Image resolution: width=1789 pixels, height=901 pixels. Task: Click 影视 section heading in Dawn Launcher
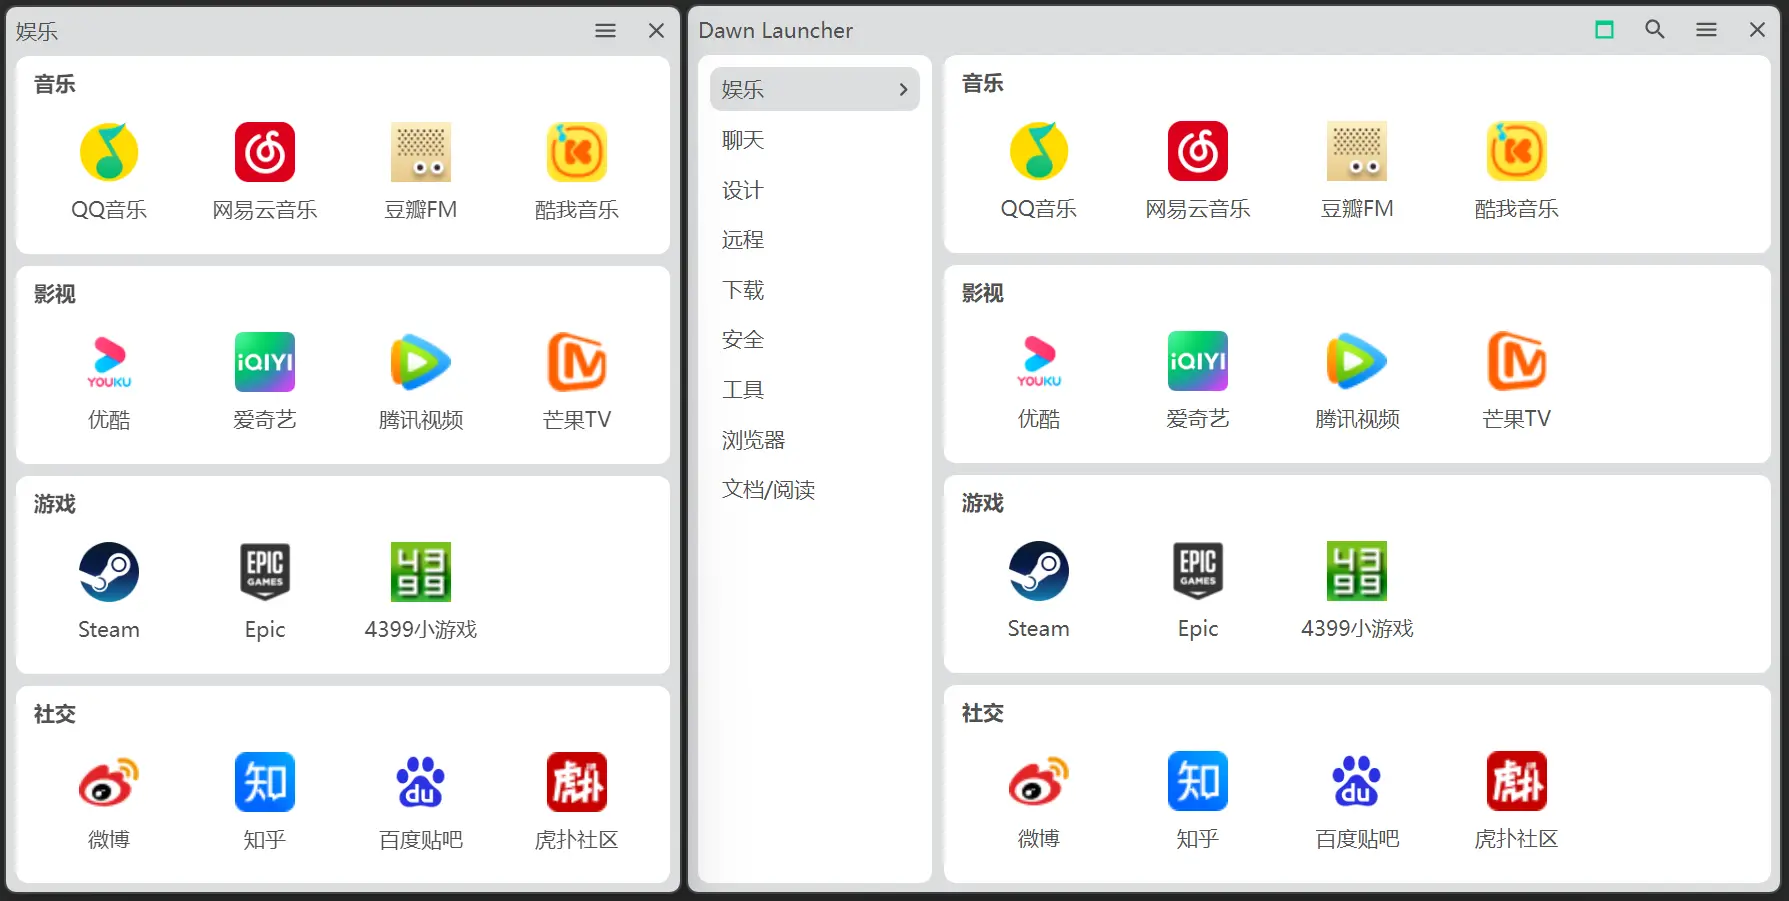(982, 293)
